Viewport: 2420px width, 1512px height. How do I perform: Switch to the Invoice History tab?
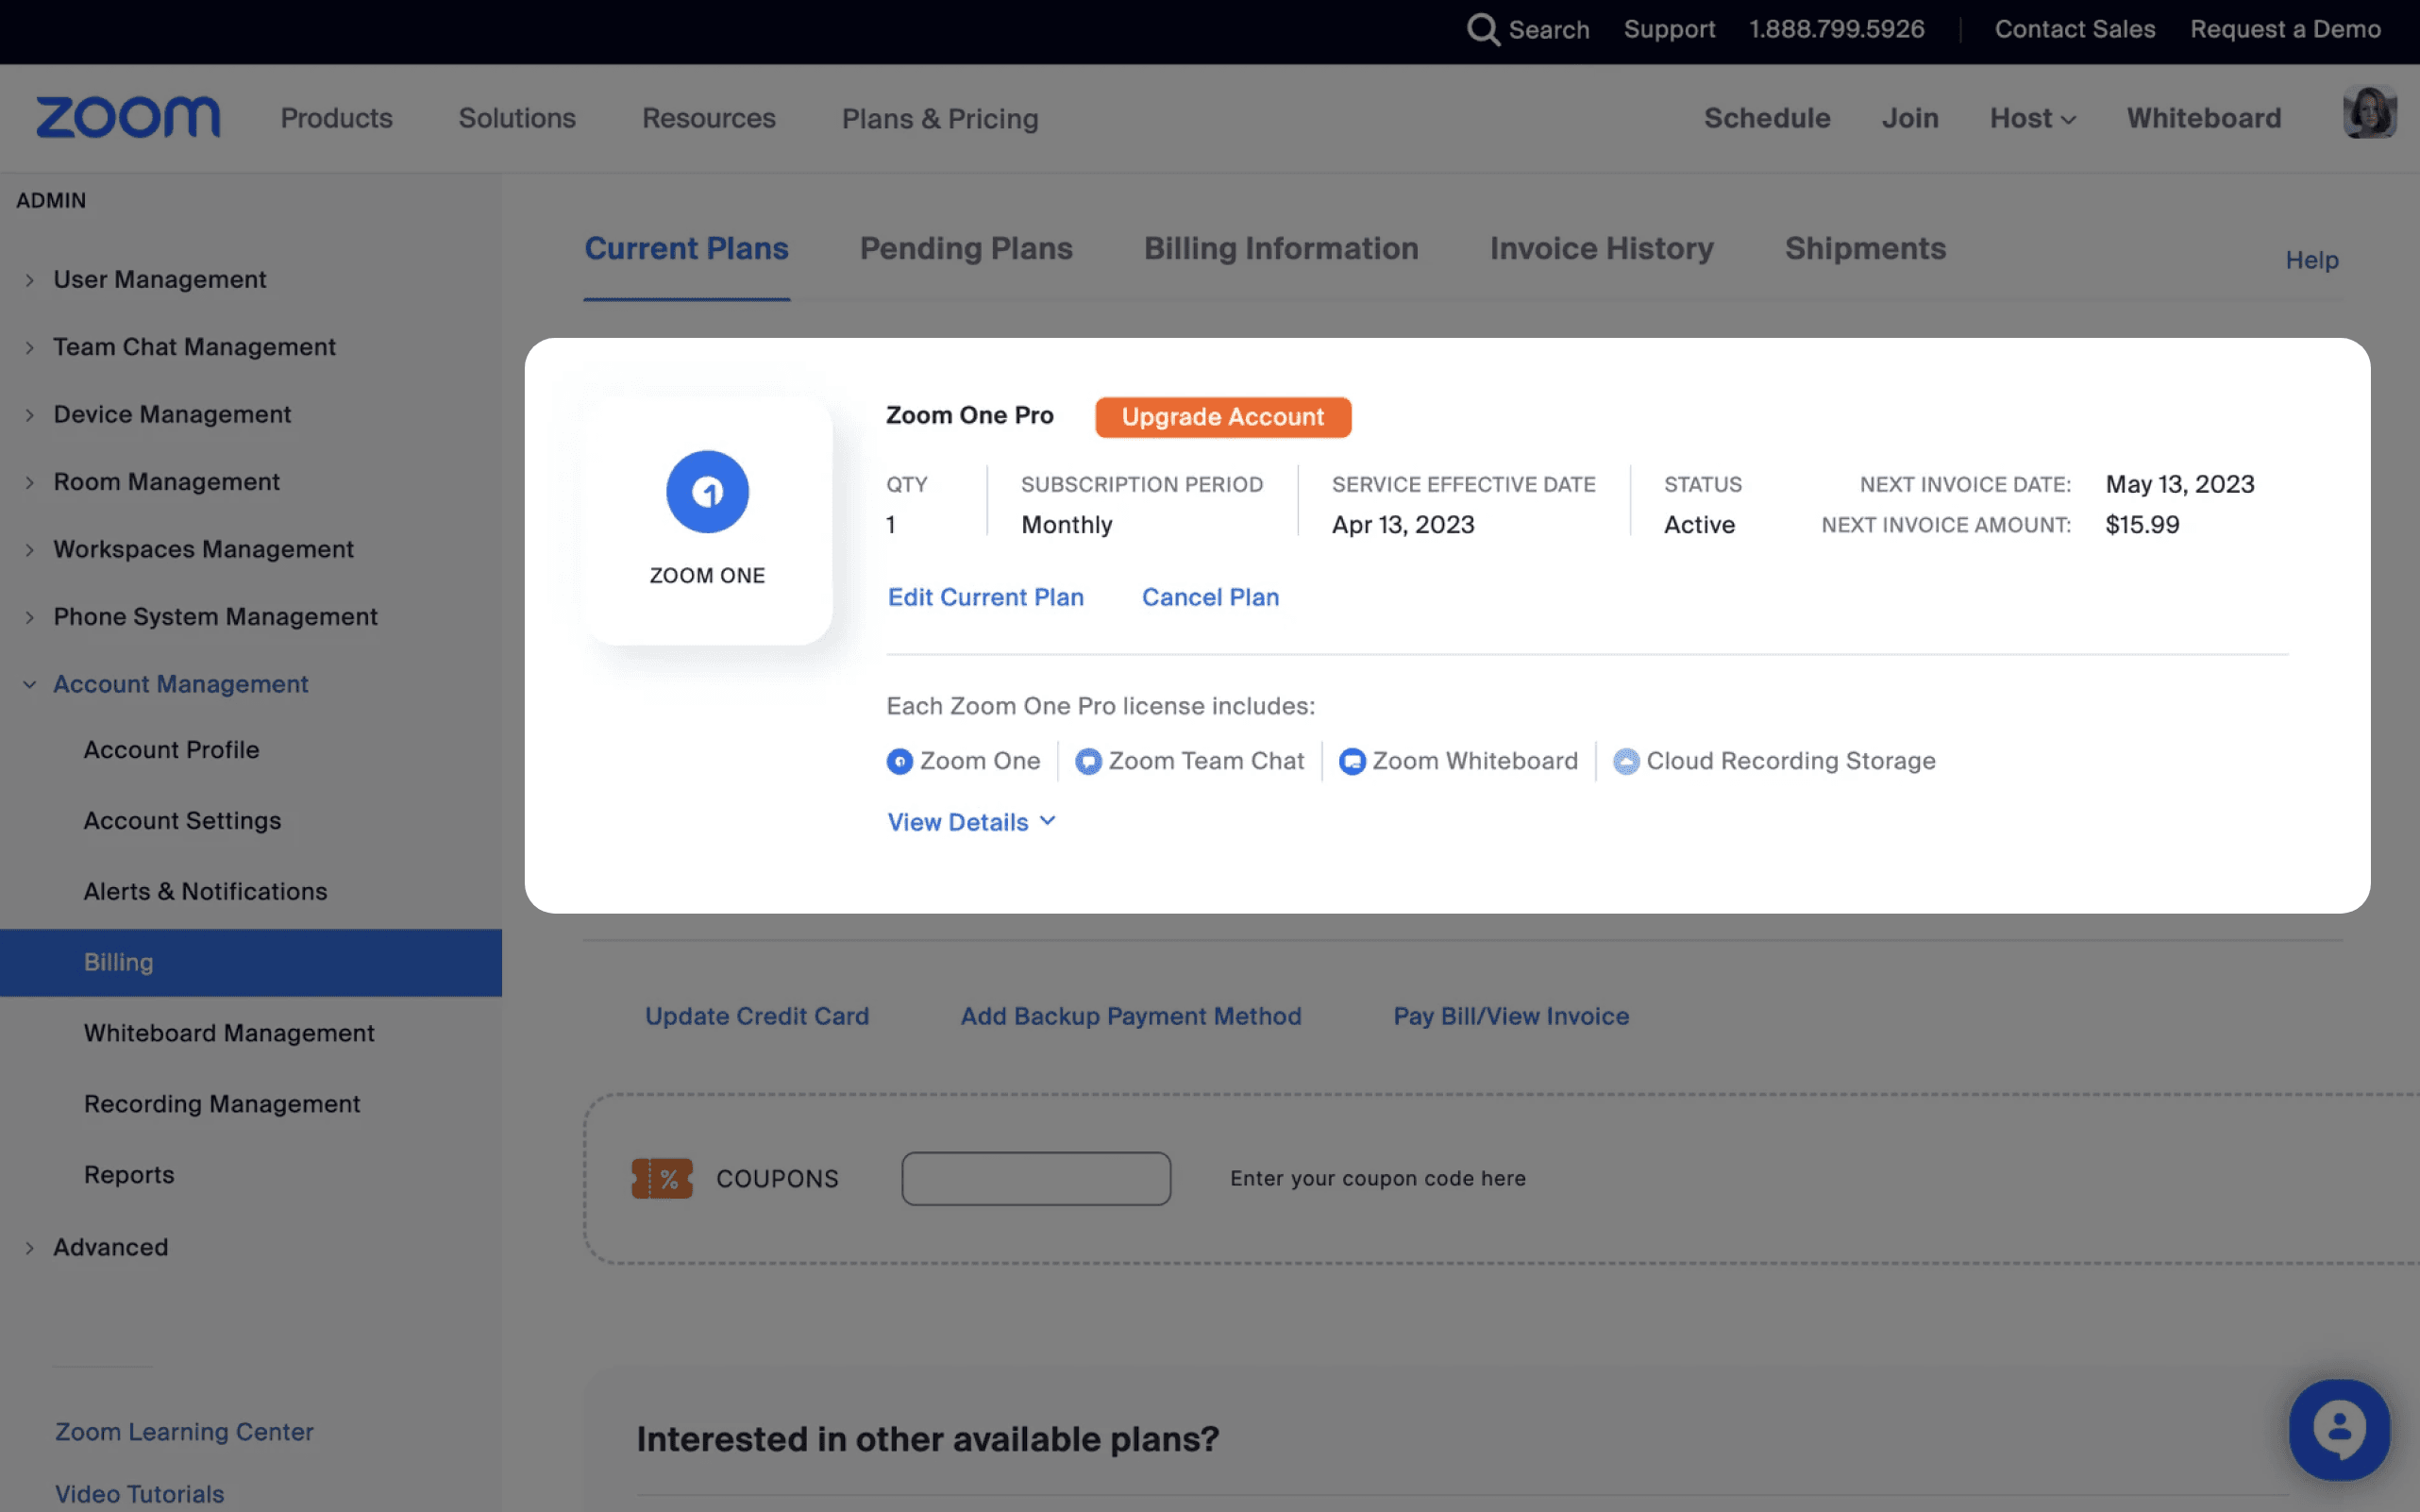tap(1601, 248)
